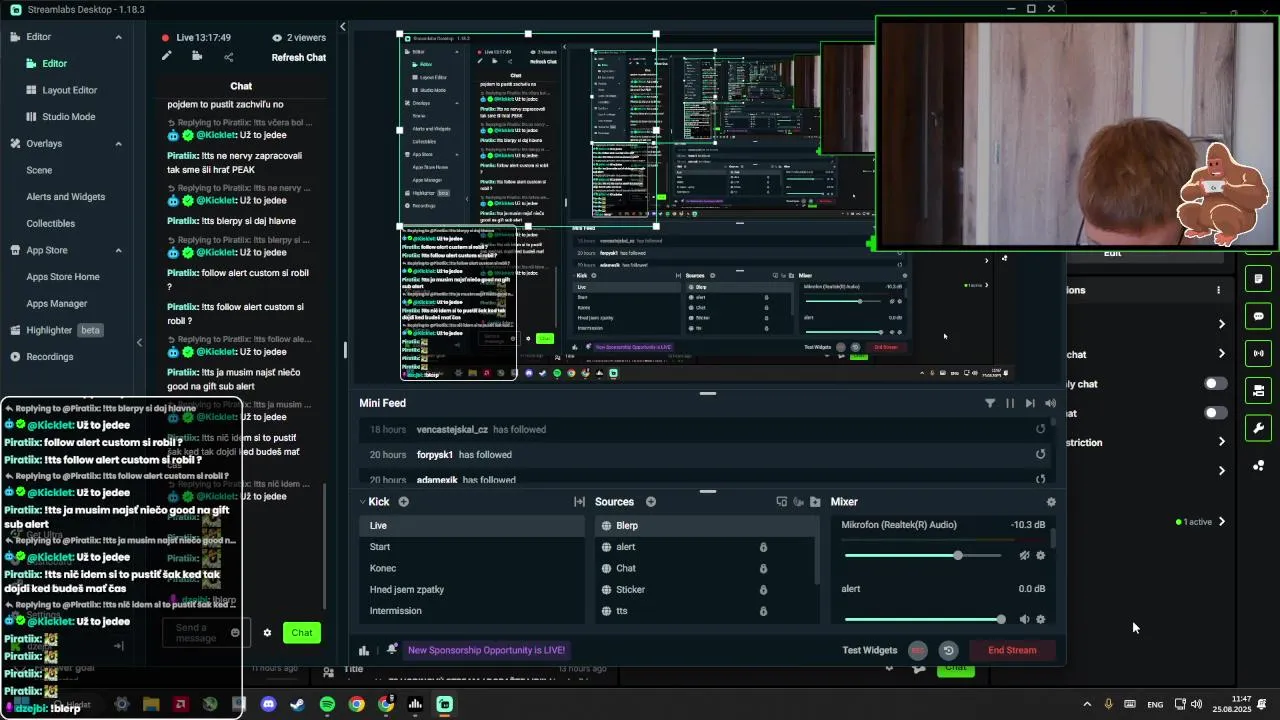The height and width of the screenshot is (720, 1280).
Task: Click the pencil edit stream info icon
Action: (167, 56)
